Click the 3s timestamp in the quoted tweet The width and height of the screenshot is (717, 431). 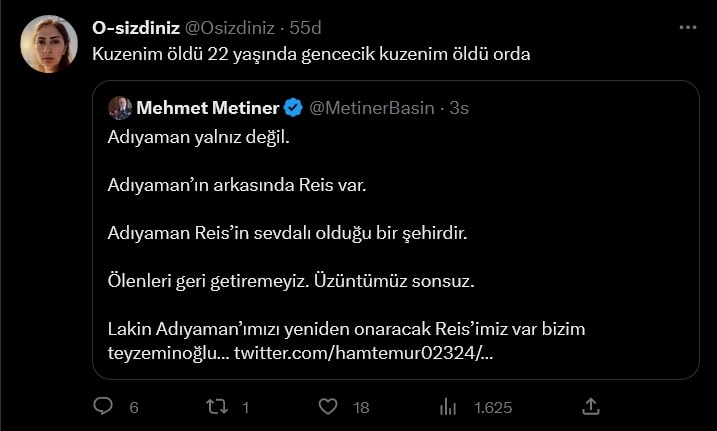pyautogui.click(x=459, y=108)
